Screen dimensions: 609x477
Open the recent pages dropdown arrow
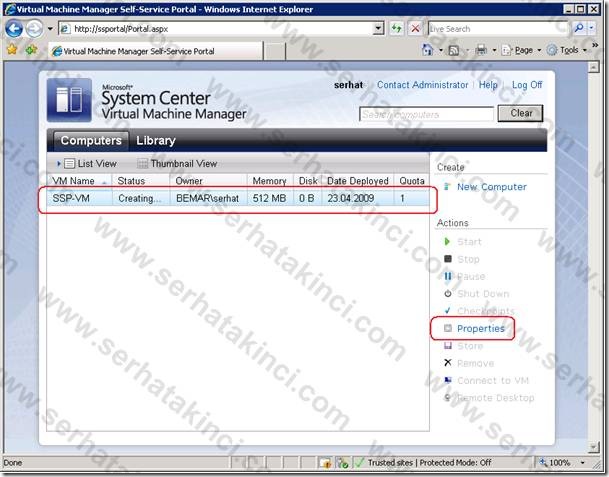pyautogui.click(x=50, y=29)
